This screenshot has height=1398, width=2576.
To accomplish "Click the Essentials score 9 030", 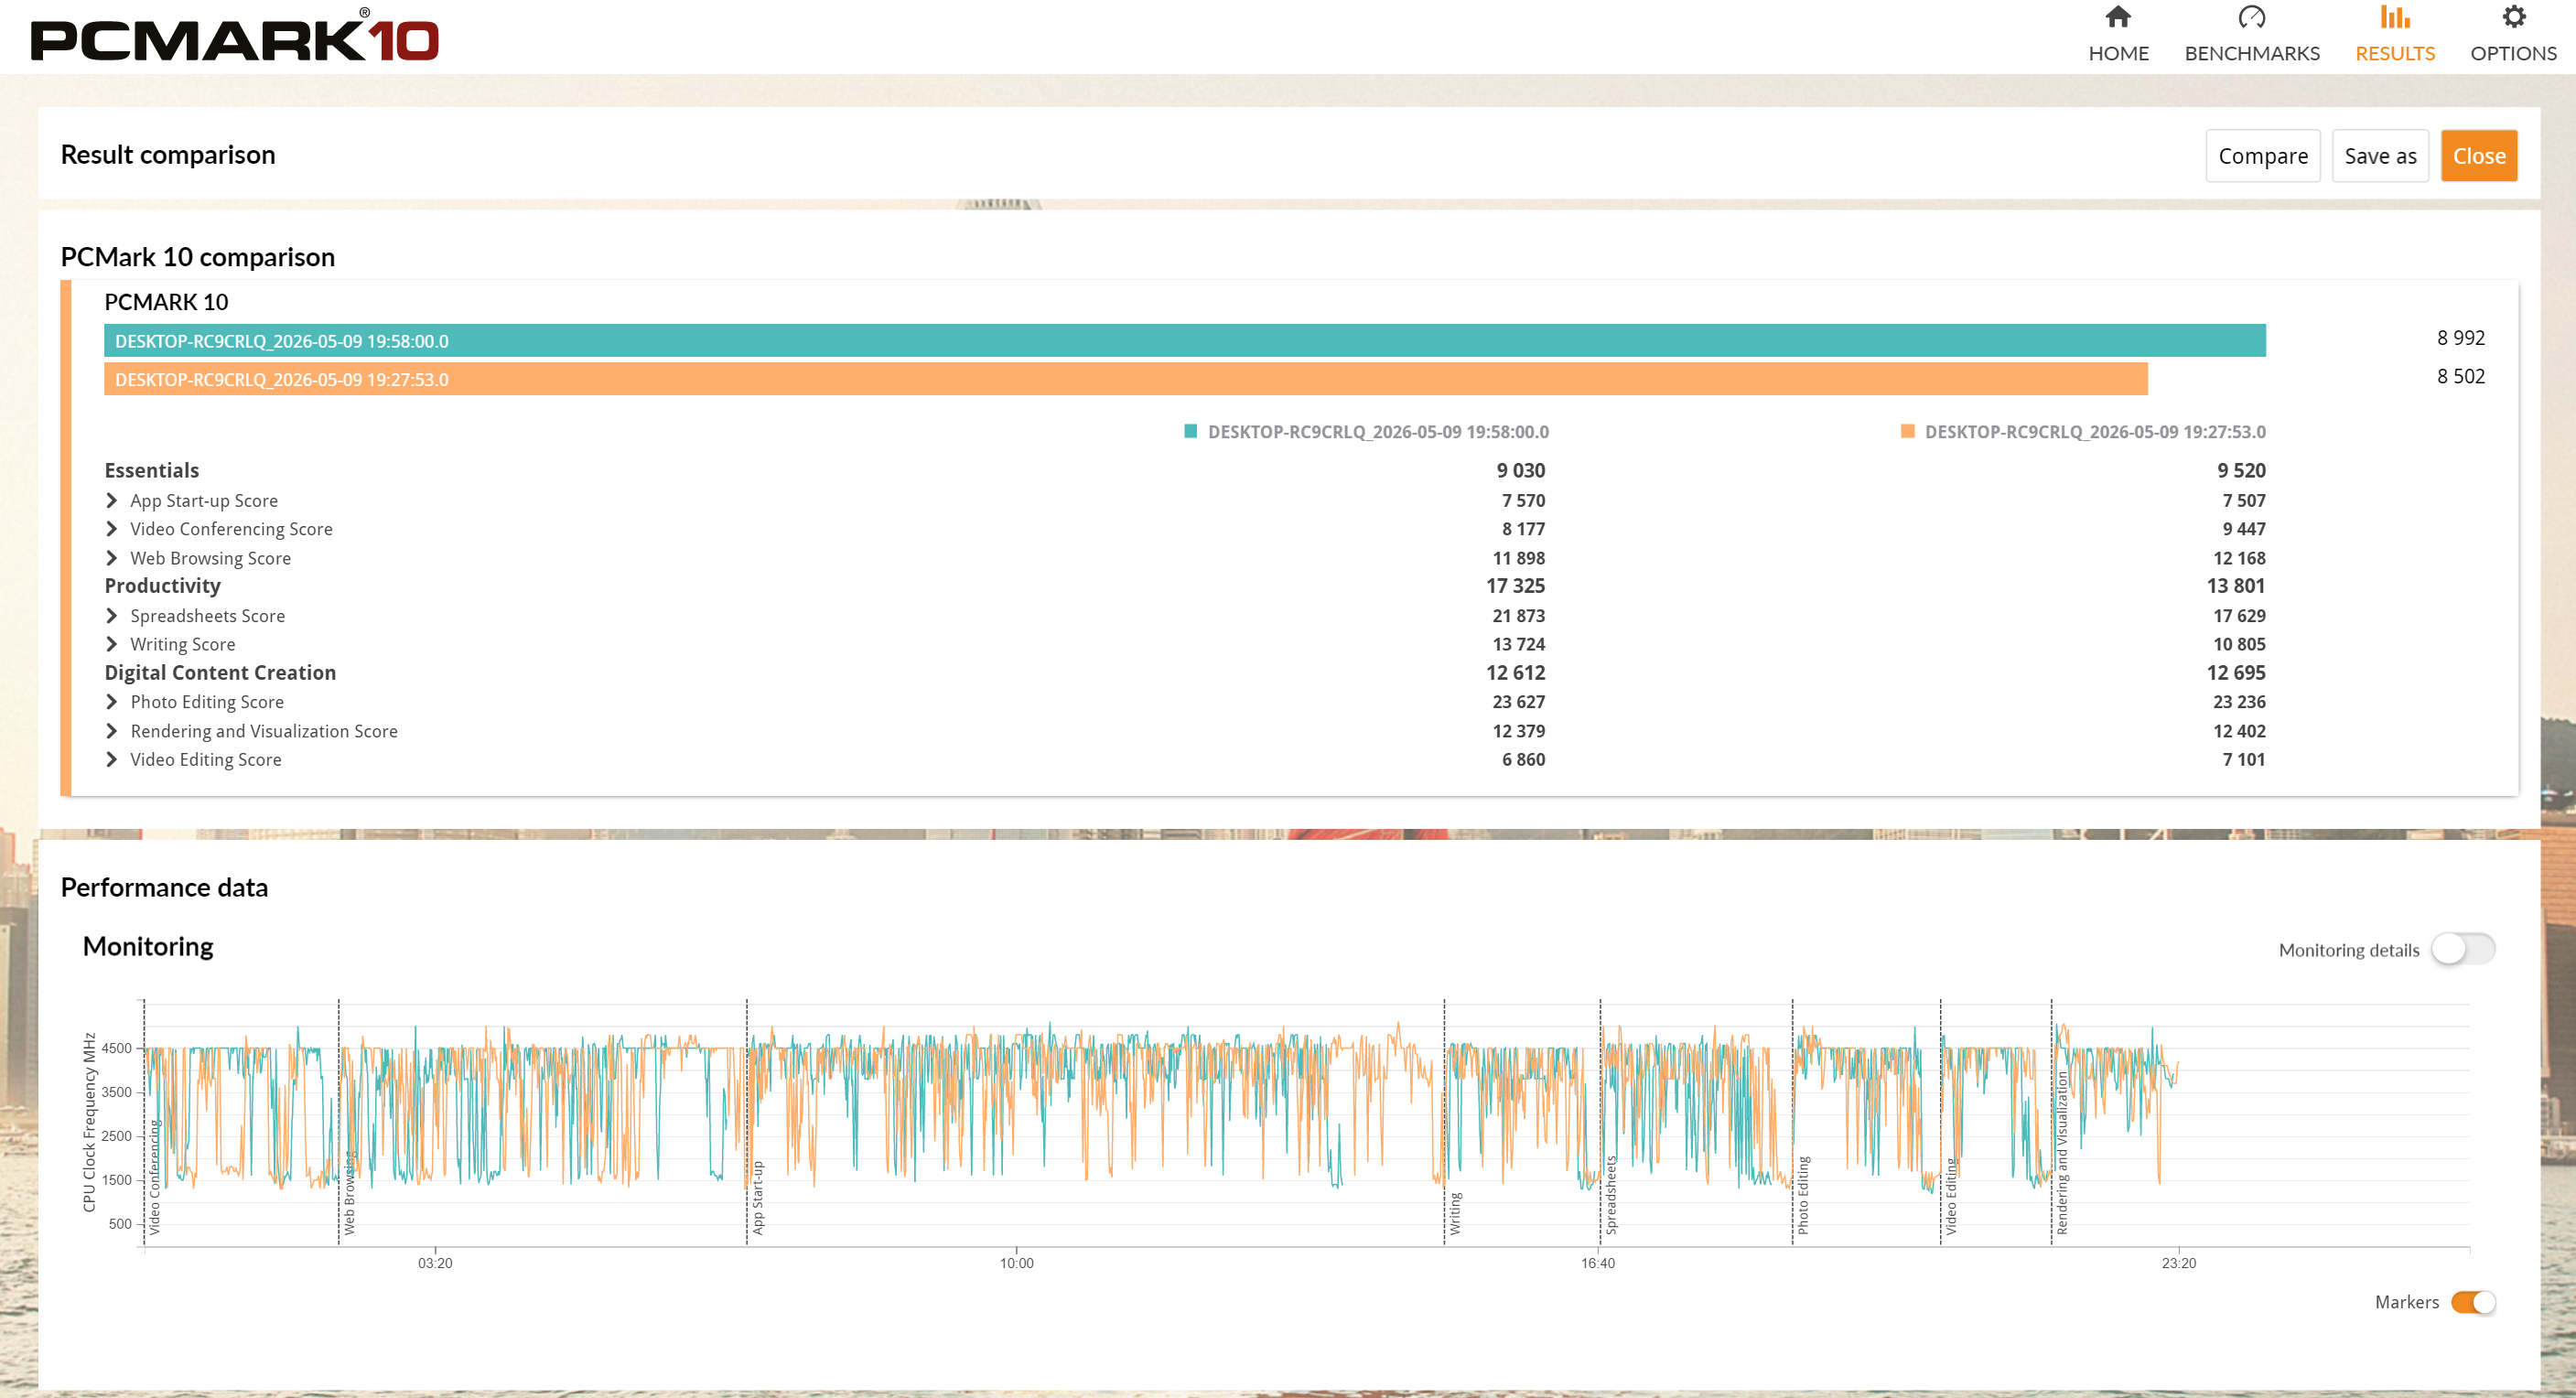I will point(1520,471).
